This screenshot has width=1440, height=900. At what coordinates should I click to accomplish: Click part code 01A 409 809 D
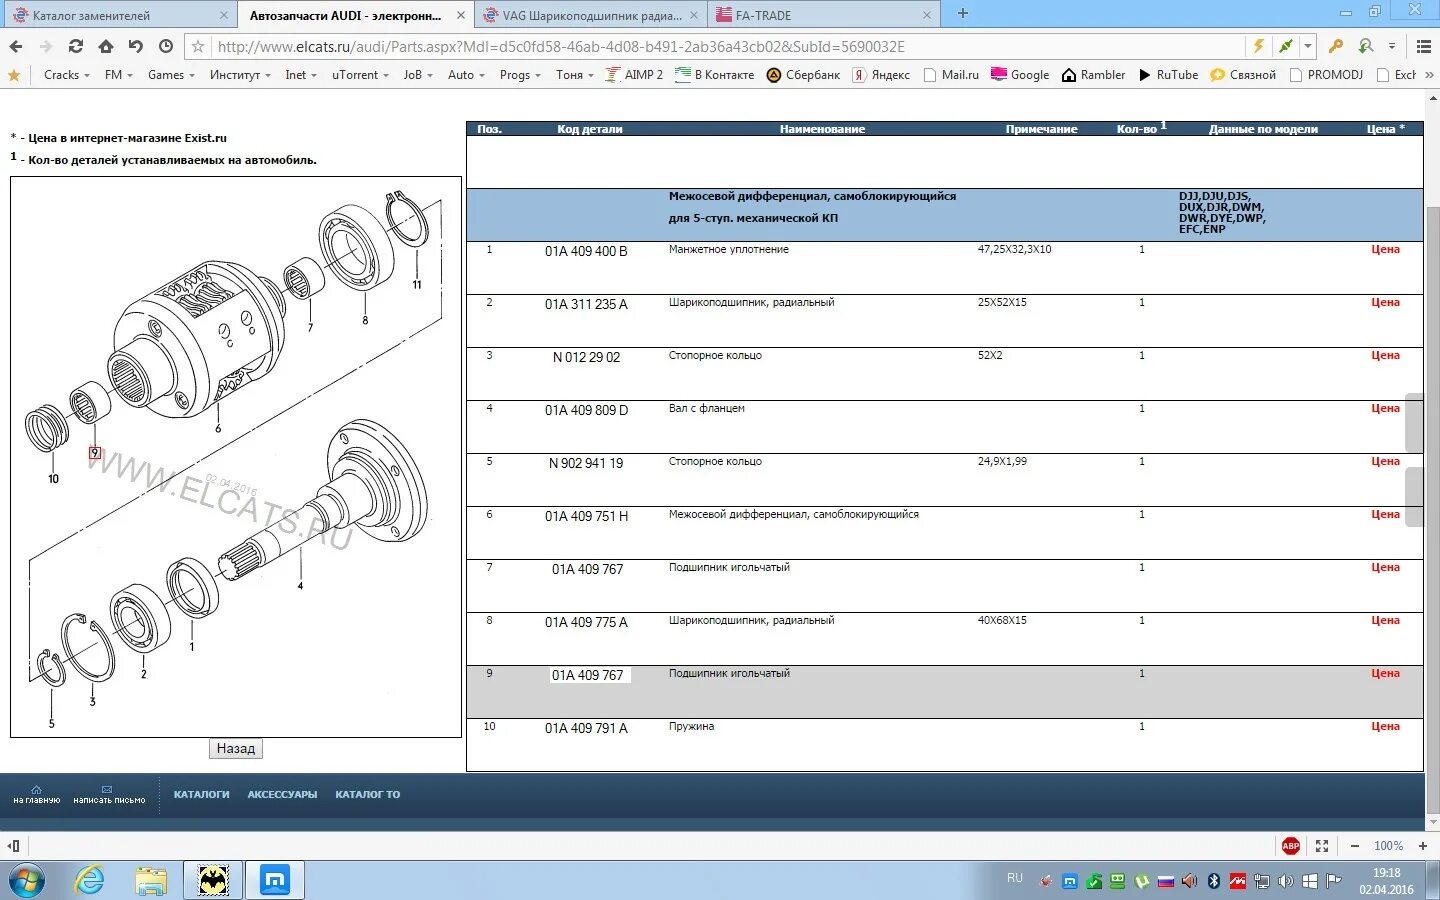click(x=586, y=411)
